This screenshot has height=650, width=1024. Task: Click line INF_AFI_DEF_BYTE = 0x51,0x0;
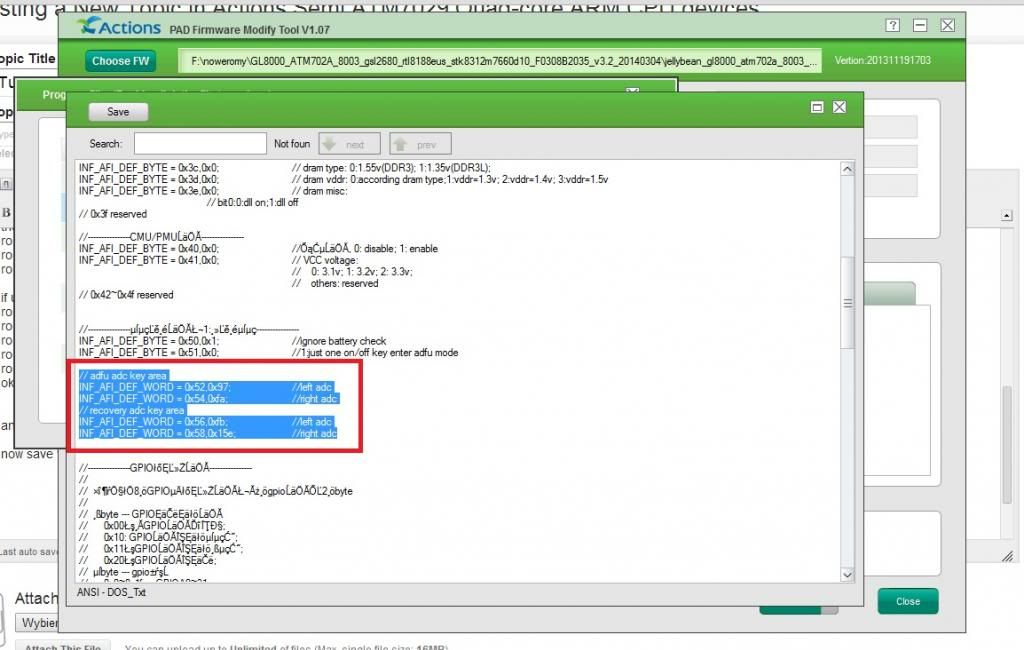tap(149, 353)
